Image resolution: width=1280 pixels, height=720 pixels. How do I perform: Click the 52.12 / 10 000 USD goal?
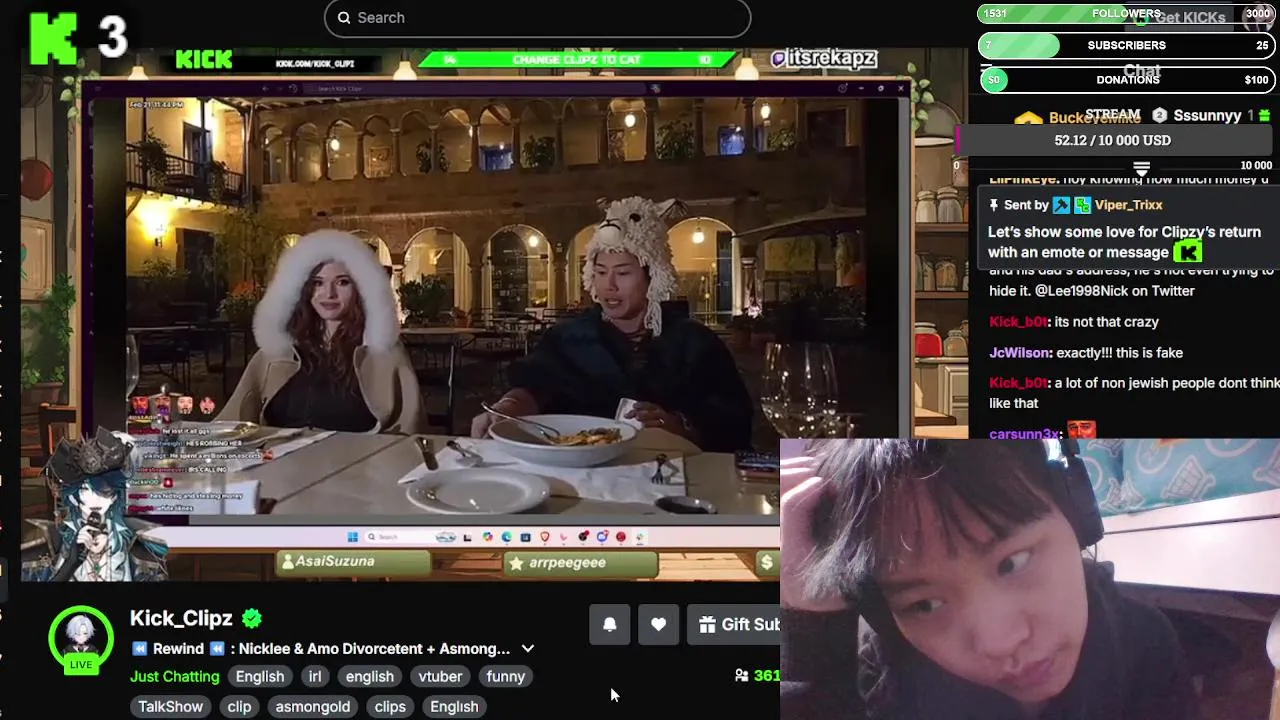tap(1112, 141)
